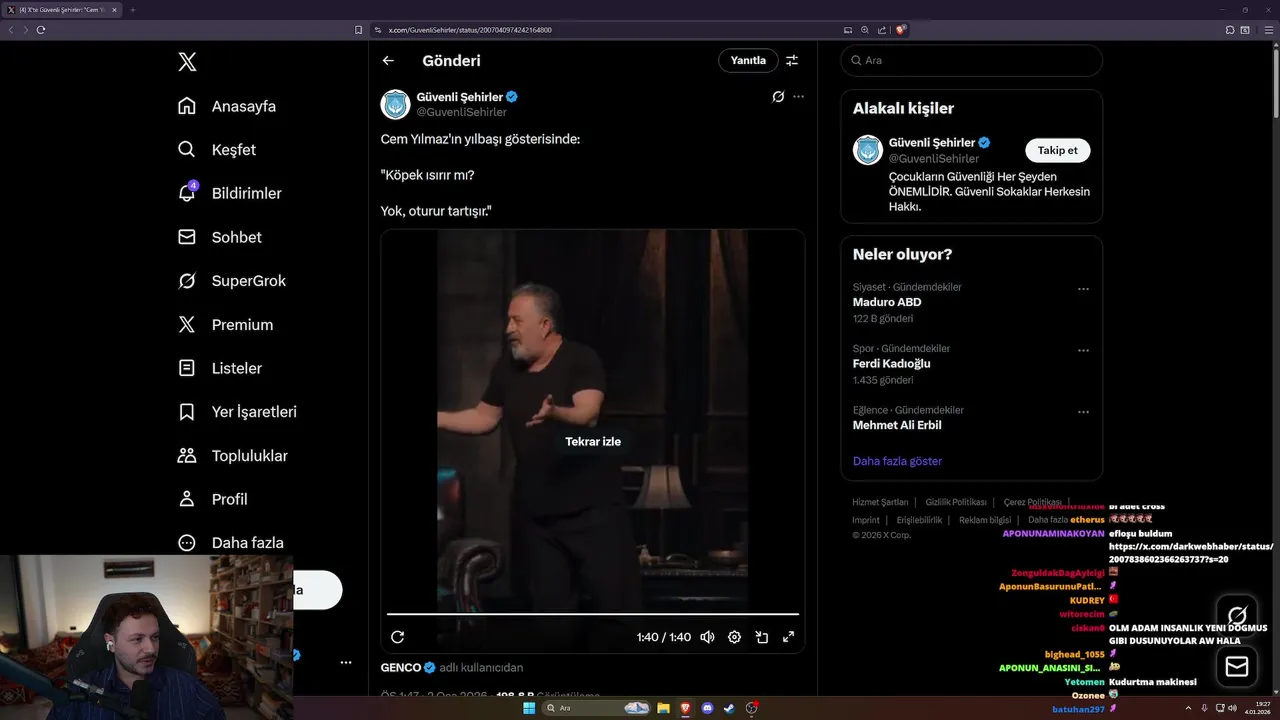Reload page in browser toolbar
The width and height of the screenshot is (1280, 720).
pos(41,30)
